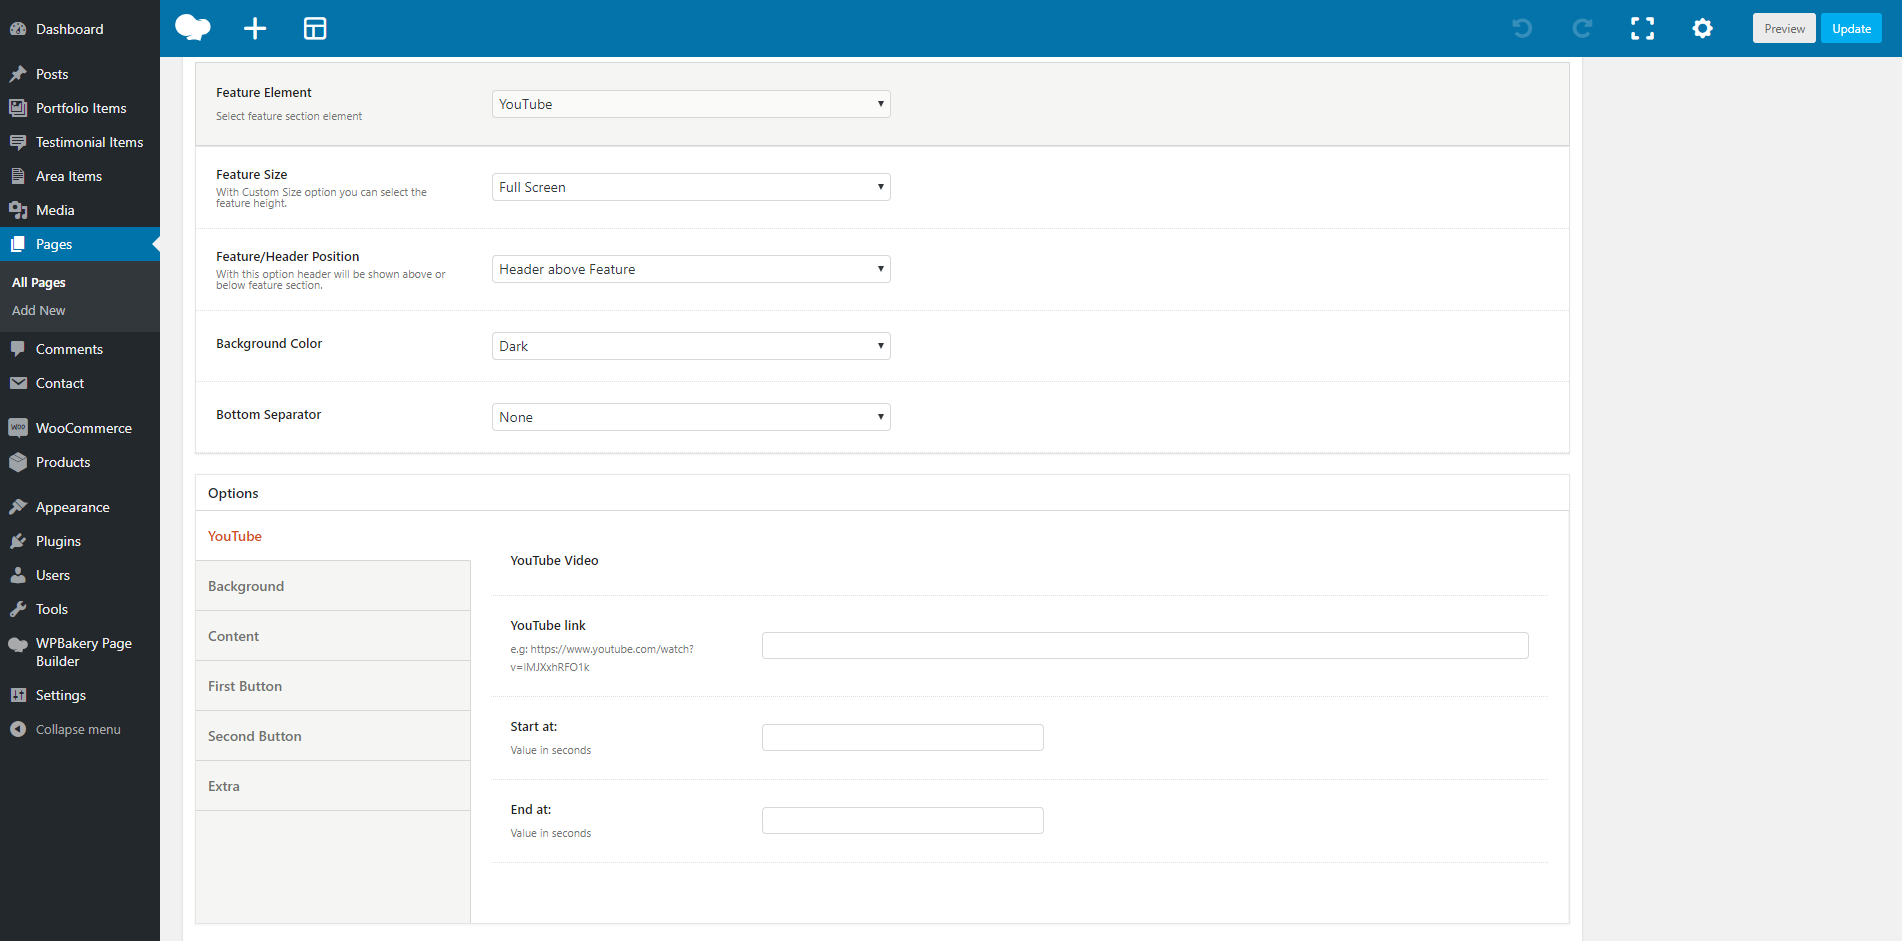The image size is (1902, 941).
Task: Click the WPBakery Page Builder icon
Action: tap(18, 644)
